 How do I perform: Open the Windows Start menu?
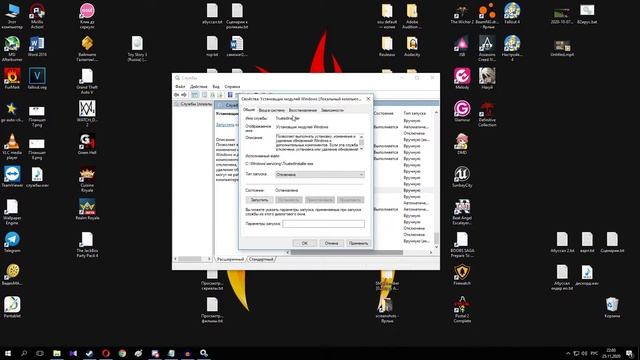point(8,353)
